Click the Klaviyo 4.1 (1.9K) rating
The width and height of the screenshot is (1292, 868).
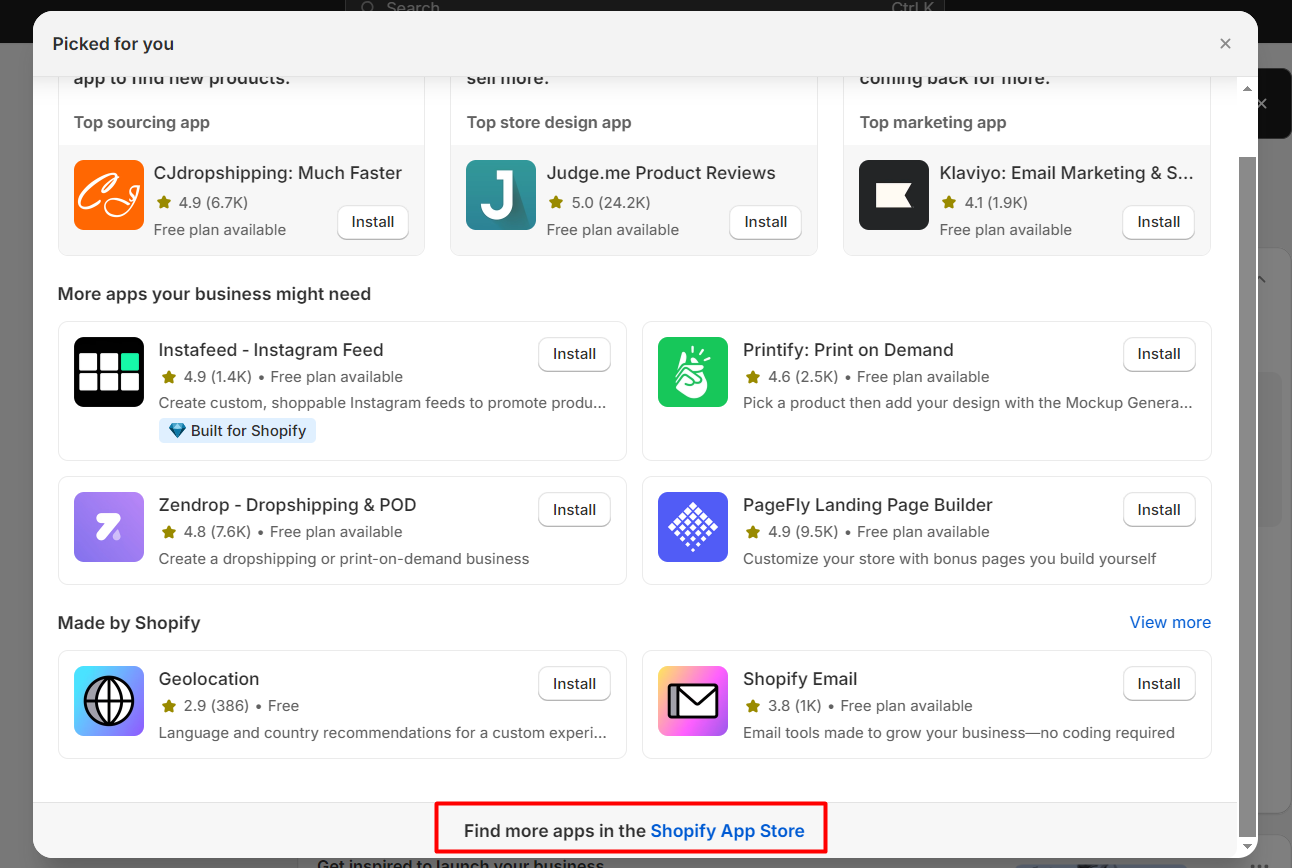pos(985,202)
